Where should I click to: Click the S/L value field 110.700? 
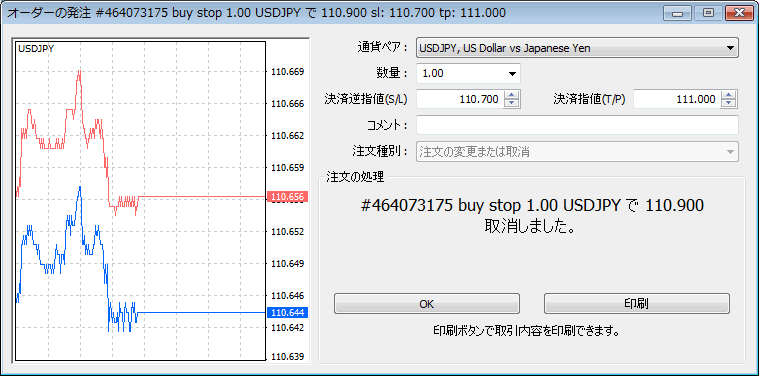(460, 100)
